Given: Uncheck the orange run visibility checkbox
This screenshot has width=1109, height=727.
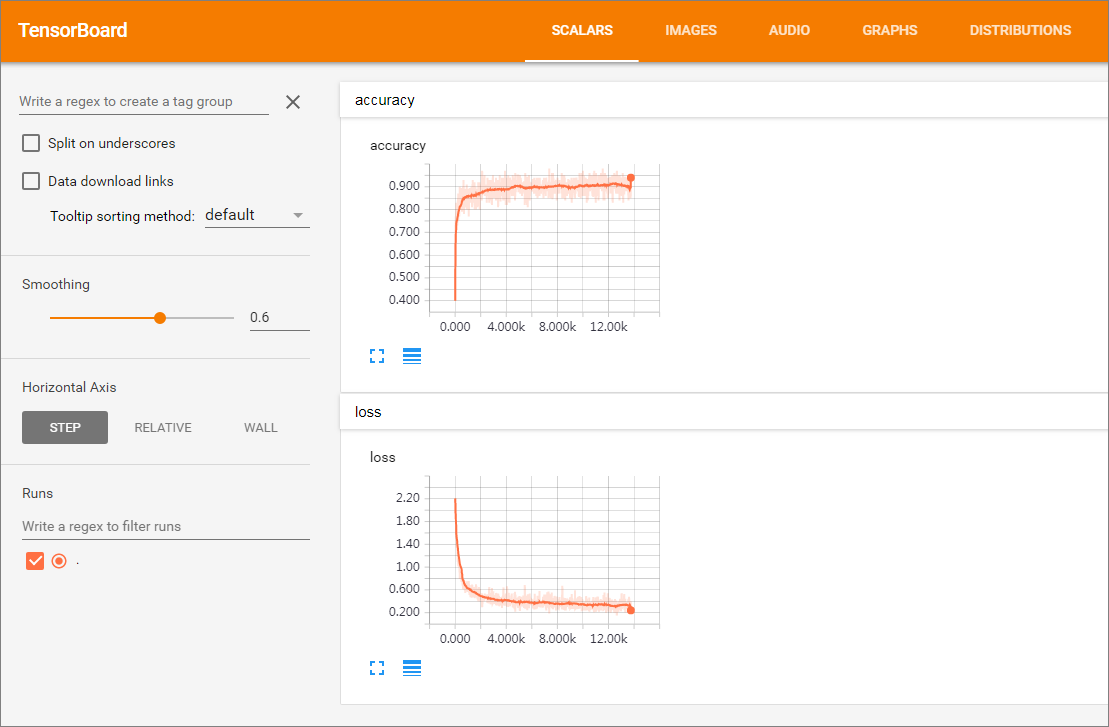Looking at the screenshot, I should point(35,561).
